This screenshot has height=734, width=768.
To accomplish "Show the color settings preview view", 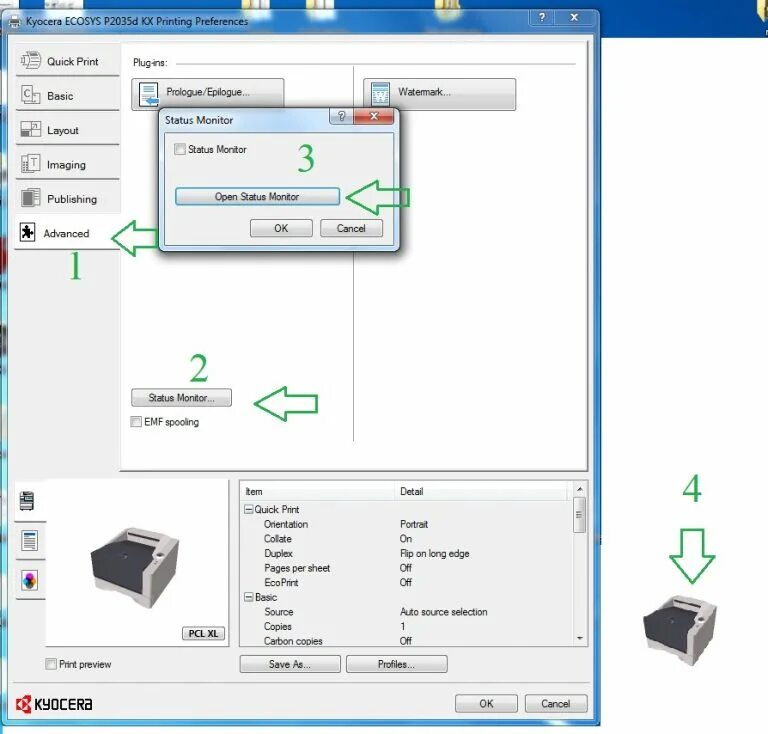I will tap(29, 581).
